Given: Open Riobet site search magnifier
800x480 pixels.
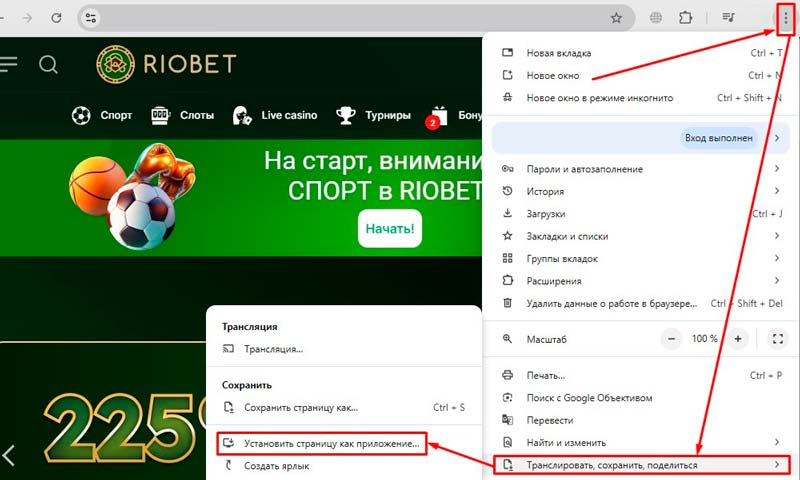Looking at the screenshot, I should [x=48, y=64].
